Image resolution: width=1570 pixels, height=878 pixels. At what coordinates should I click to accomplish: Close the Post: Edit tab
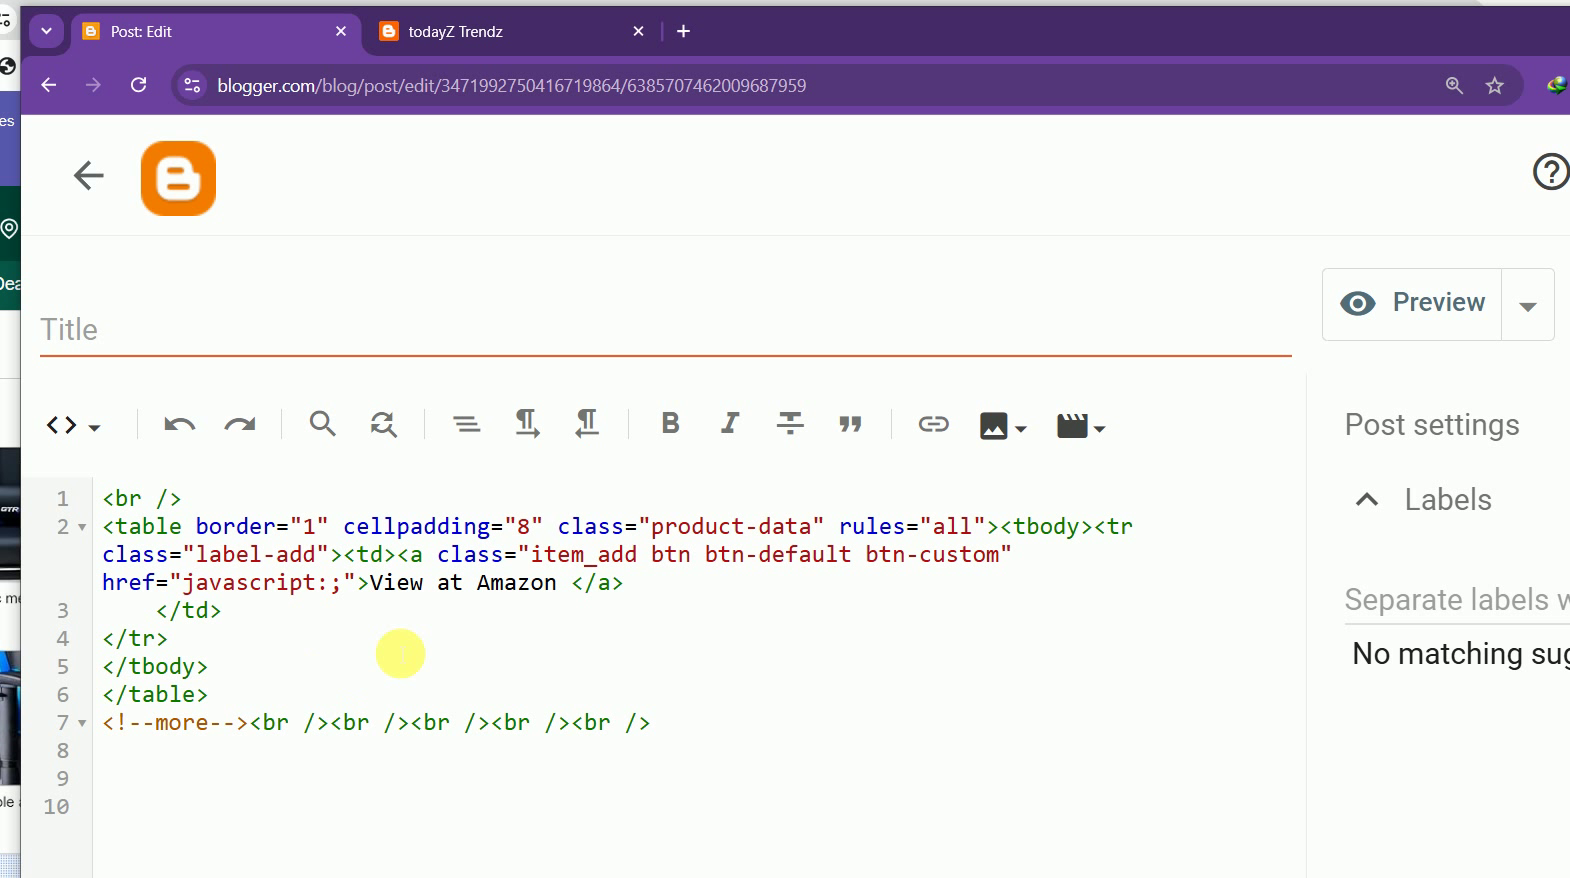click(341, 32)
